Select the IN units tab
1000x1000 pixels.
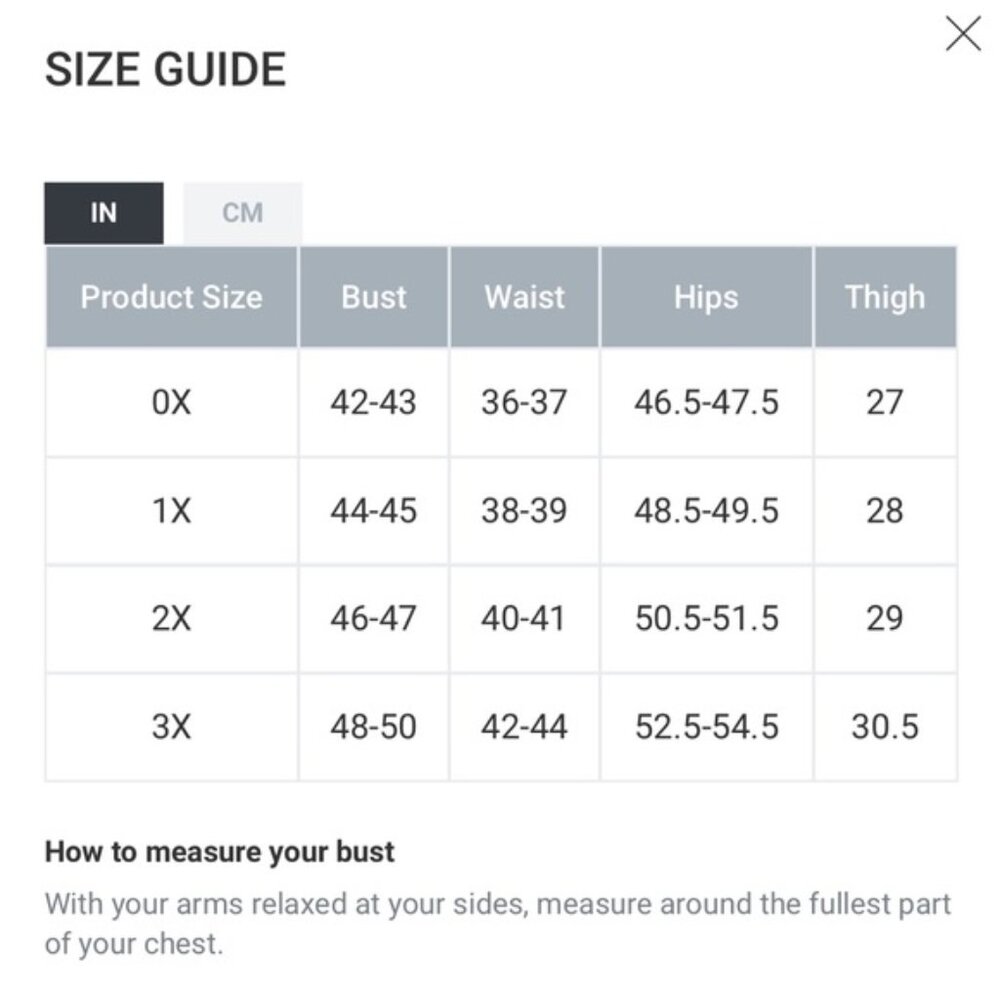tap(103, 212)
